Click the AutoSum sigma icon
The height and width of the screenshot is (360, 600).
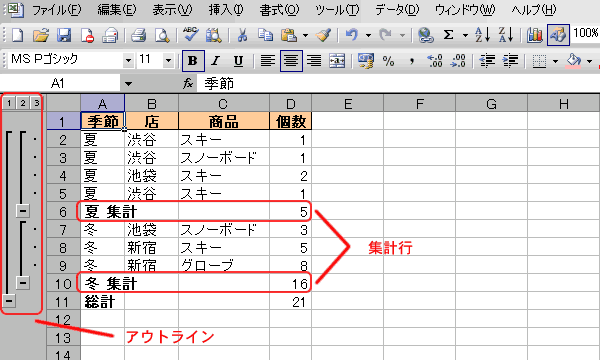[448, 36]
